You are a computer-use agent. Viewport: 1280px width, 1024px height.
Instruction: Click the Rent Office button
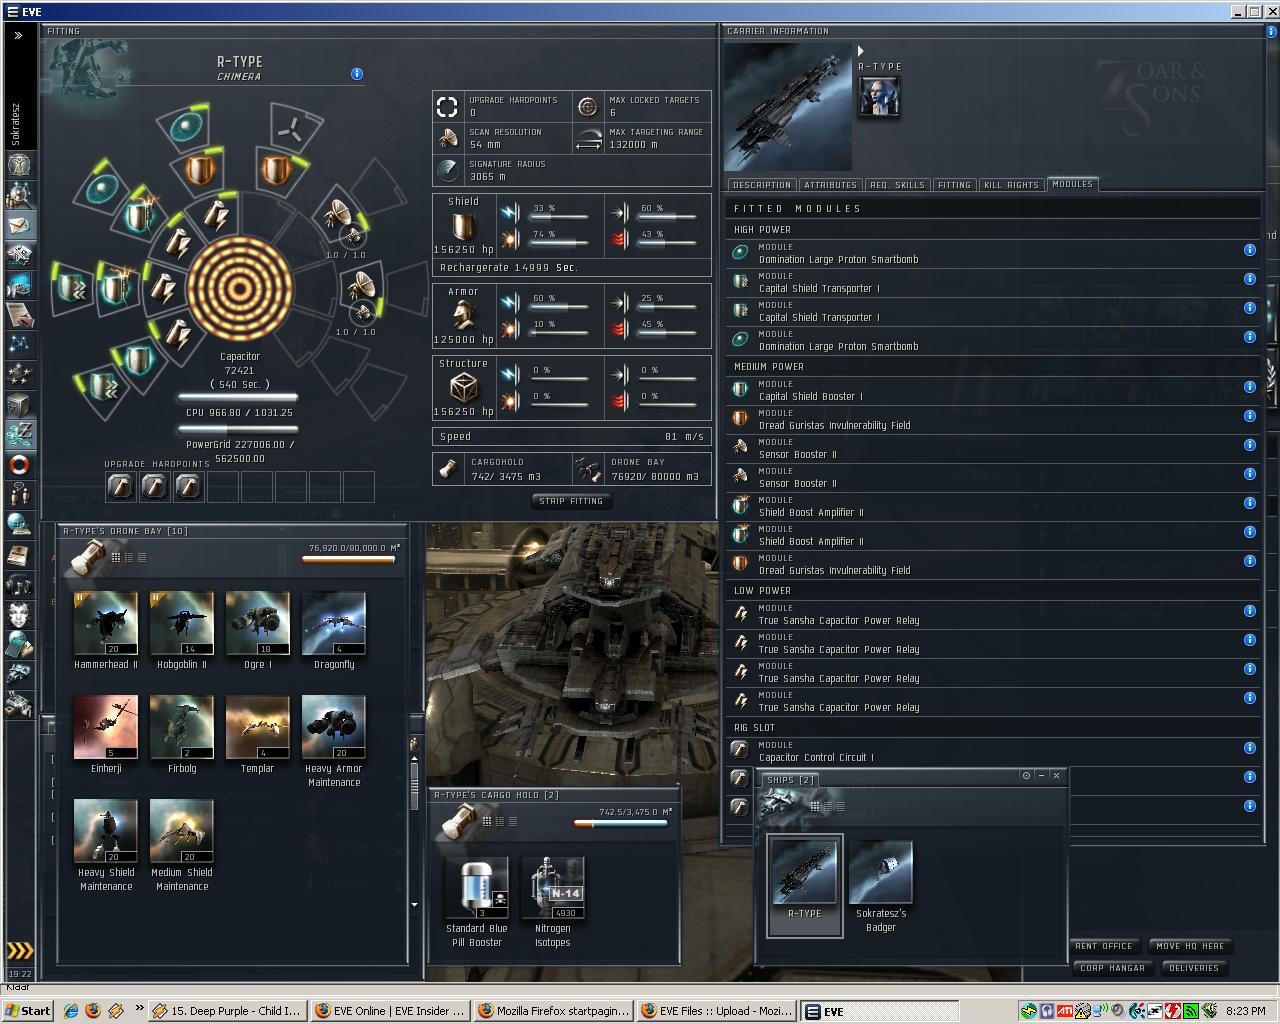1104,946
